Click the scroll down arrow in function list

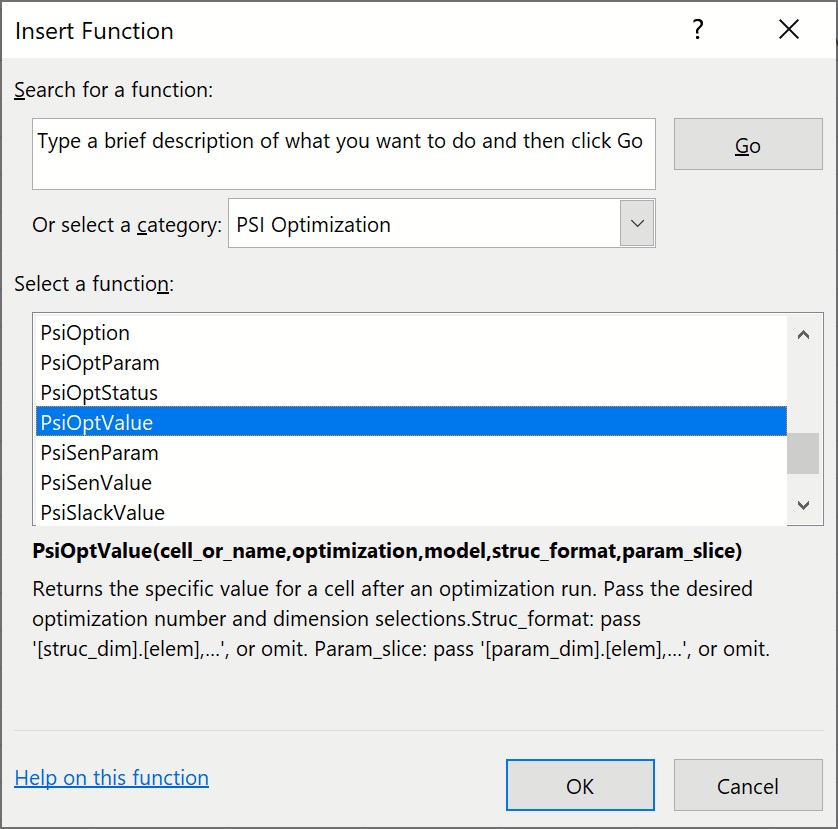point(803,507)
